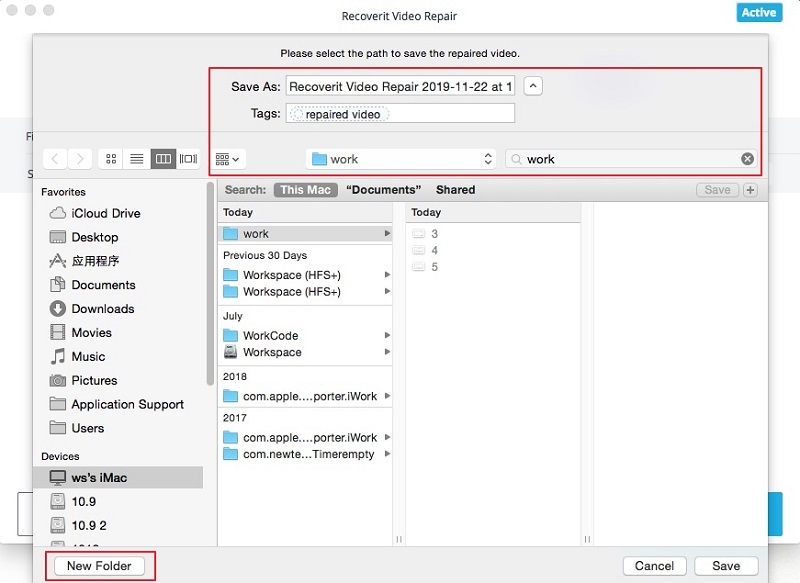Collapse the dialog with the Save As chevron
This screenshot has width=800, height=583.
coord(533,86)
